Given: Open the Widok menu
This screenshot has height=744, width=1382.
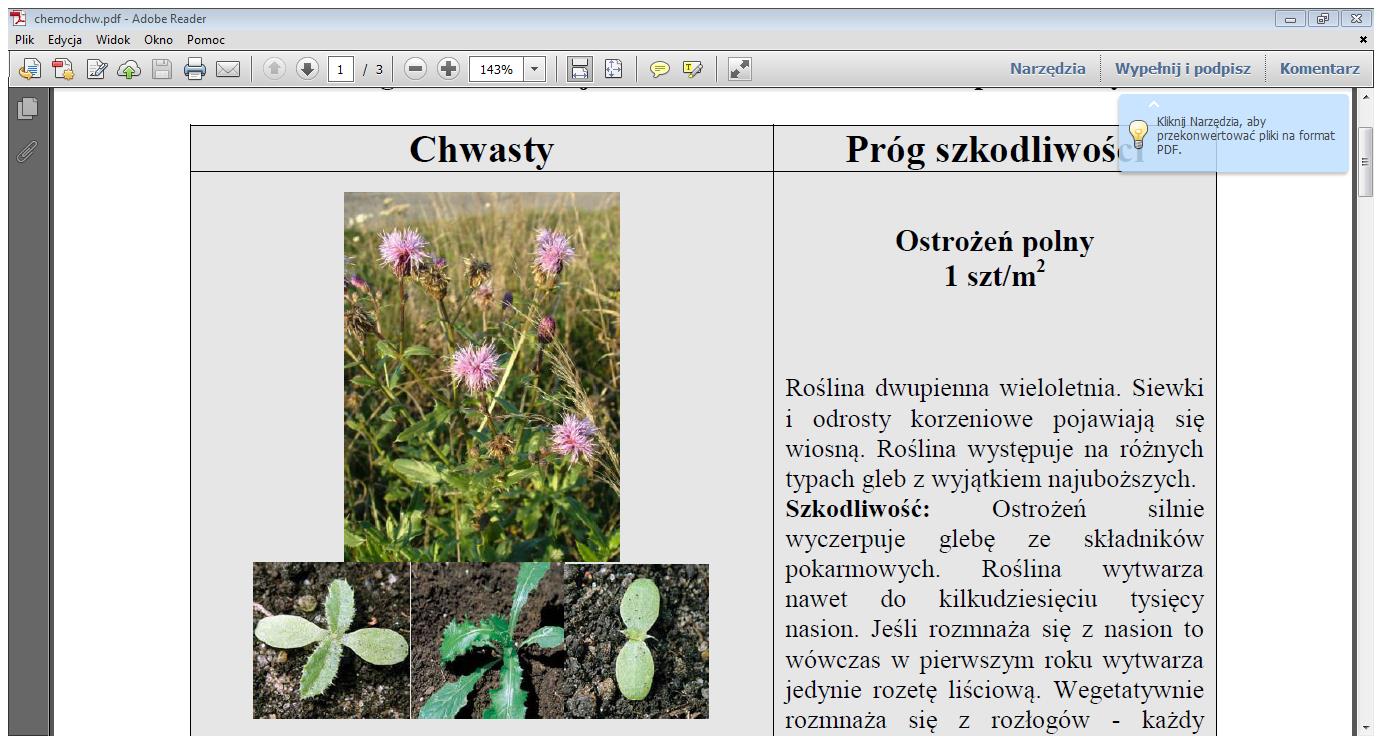Looking at the screenshot, I should click(113, 40).
